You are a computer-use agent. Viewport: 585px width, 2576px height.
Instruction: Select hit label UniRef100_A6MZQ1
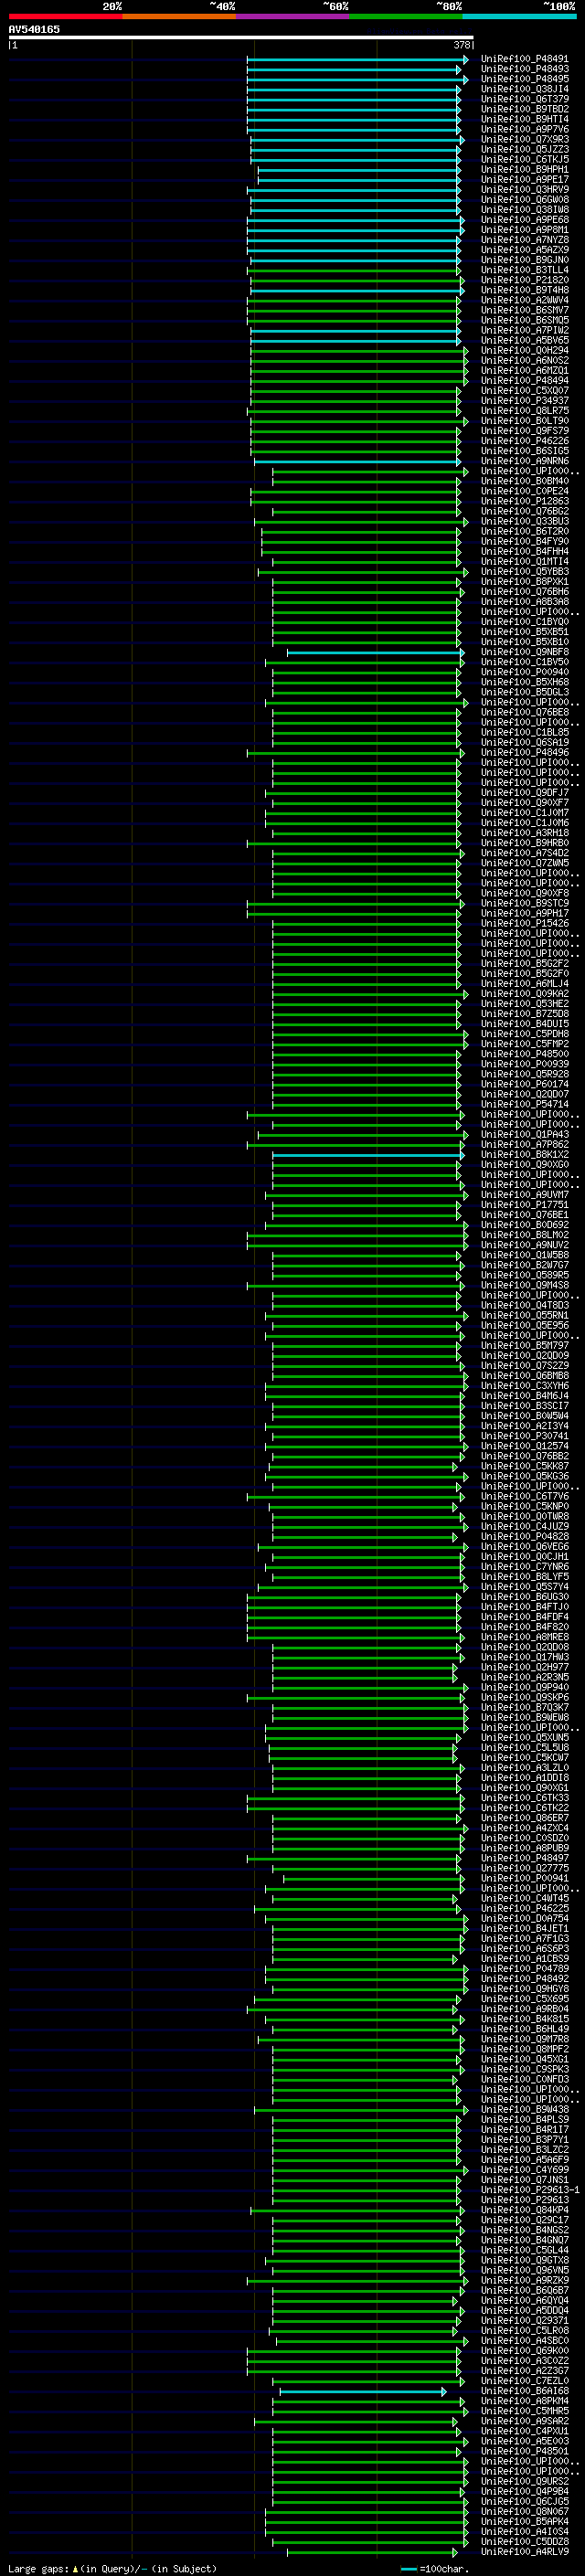click(525, 371)
